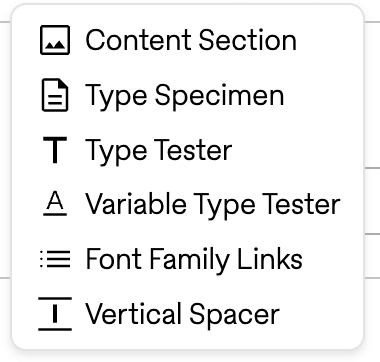380x362 pixels.
Task: Click the "Type Specimen" text label
Action: point(185,97)
